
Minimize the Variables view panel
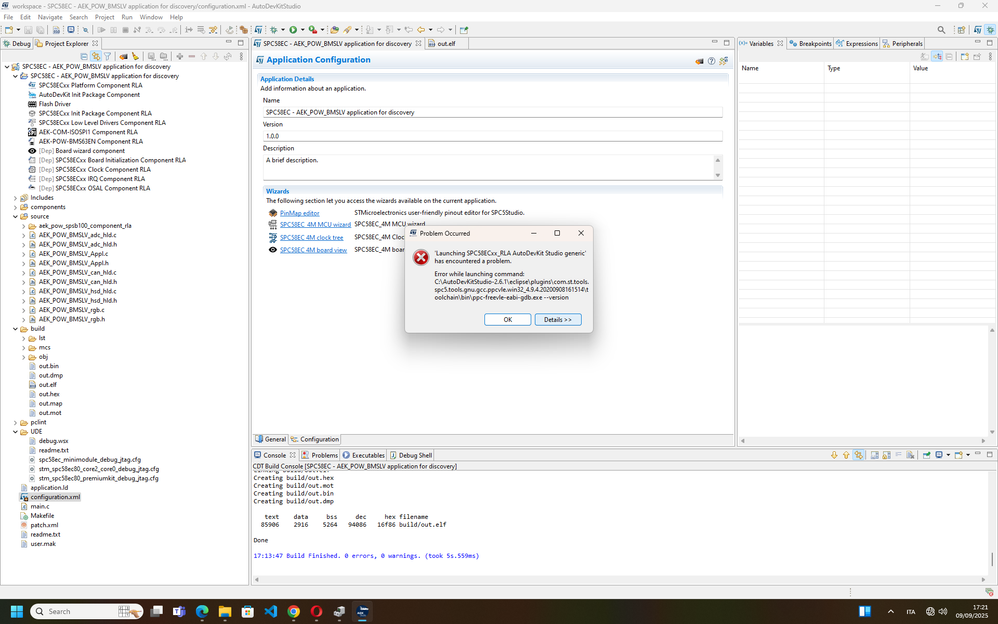click(978, 43)
